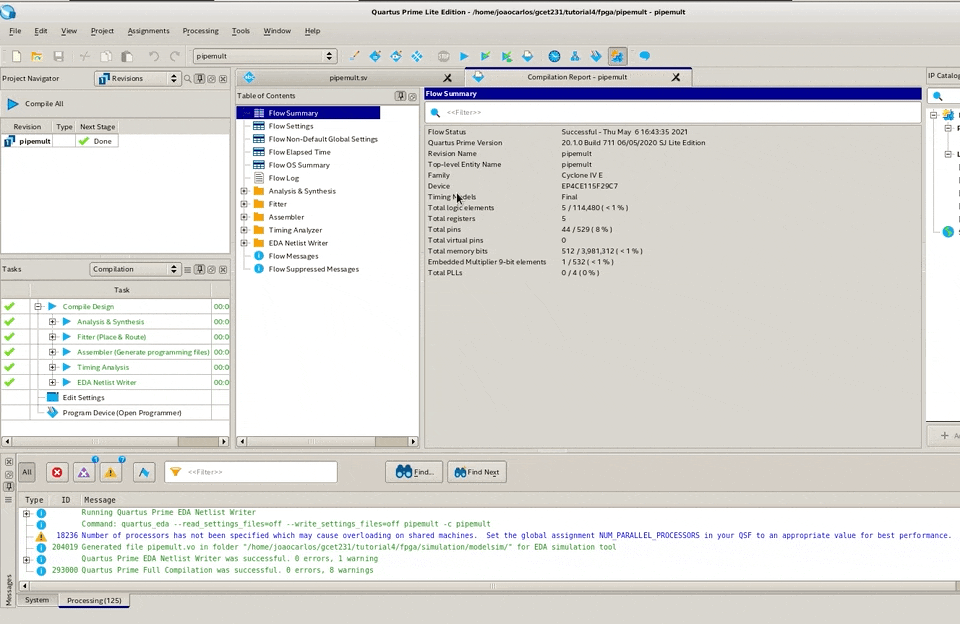Click the Cut scissors icon
Screen dimensions: 960x624
(85, 56)
